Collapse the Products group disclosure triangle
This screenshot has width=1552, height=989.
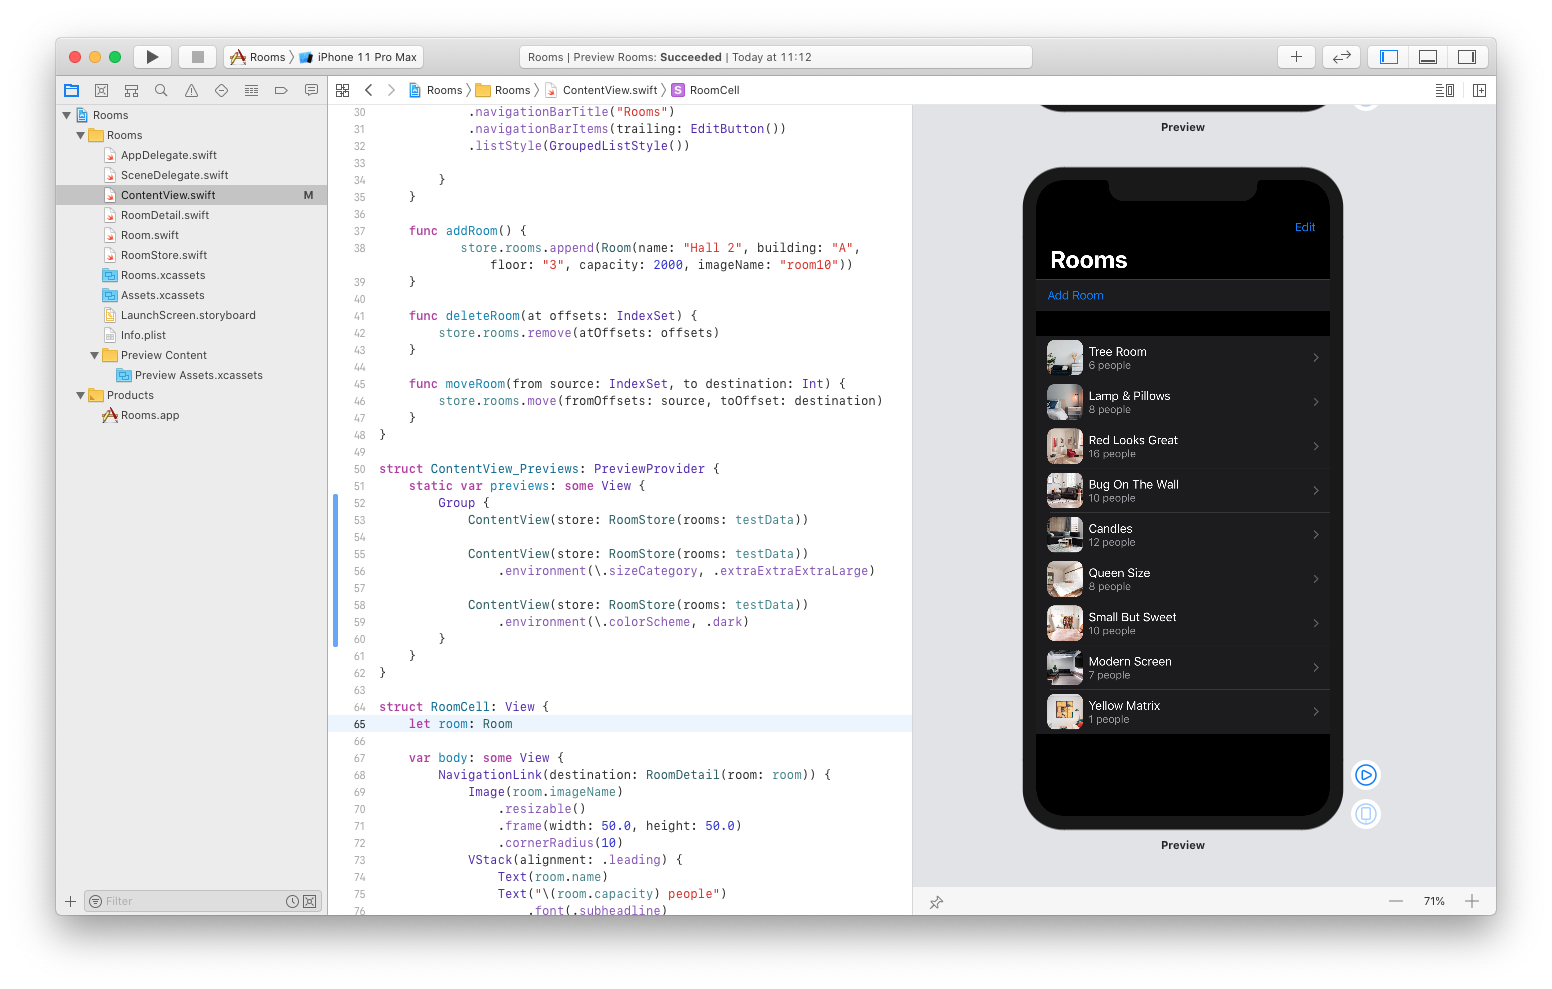click(81, 395)
